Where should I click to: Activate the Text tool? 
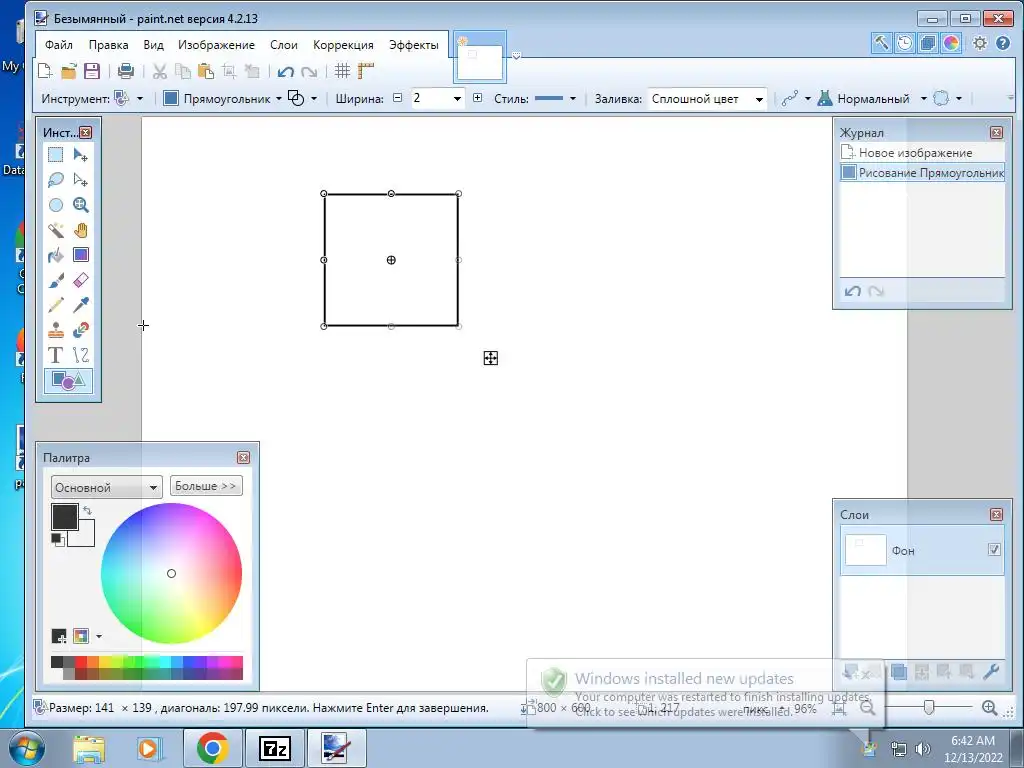[56, 355]
